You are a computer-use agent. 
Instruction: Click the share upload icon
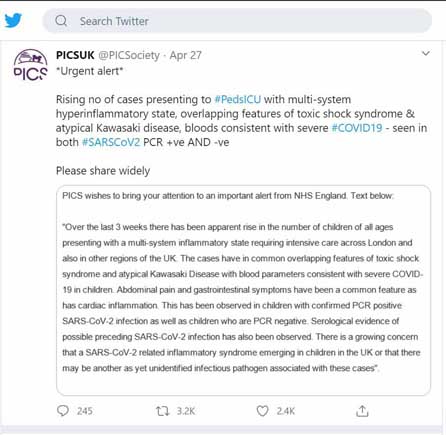coord(362,411)
